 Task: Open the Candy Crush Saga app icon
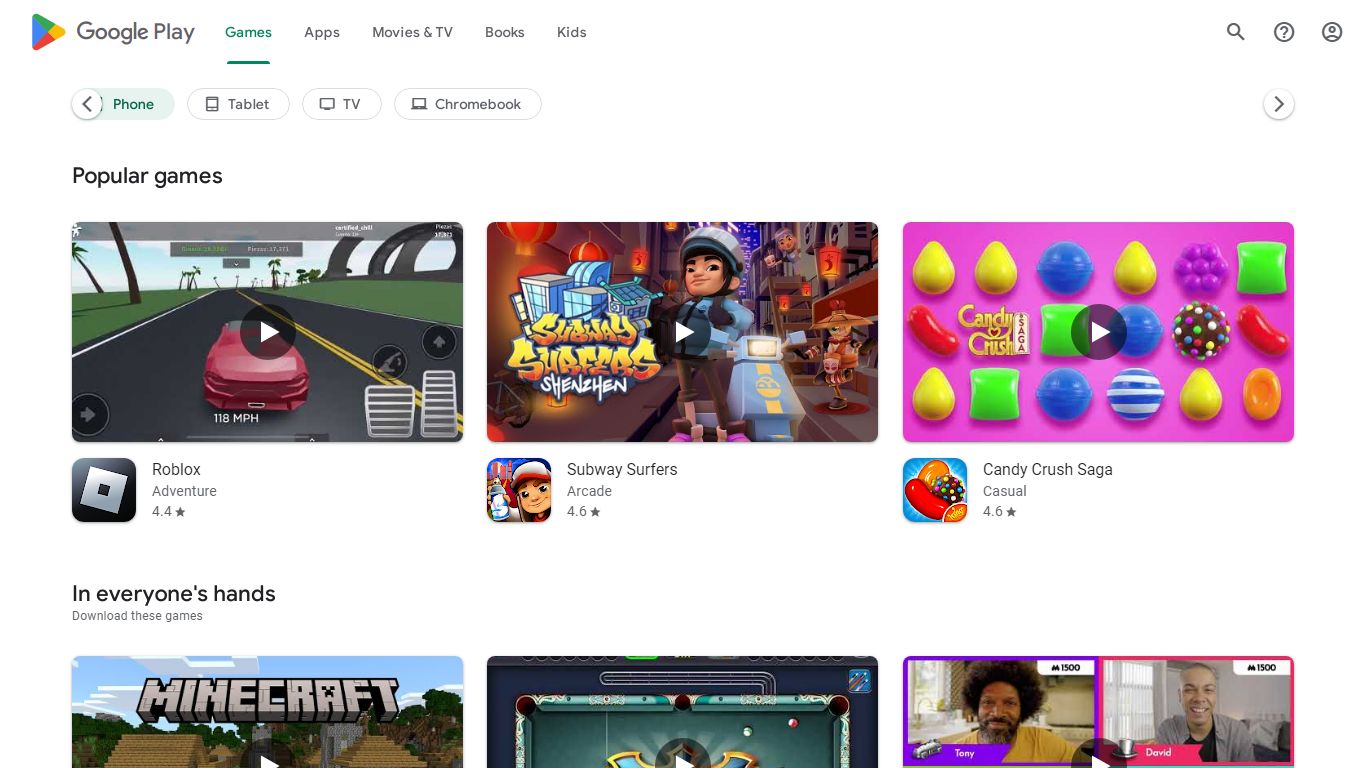point(935,490)
